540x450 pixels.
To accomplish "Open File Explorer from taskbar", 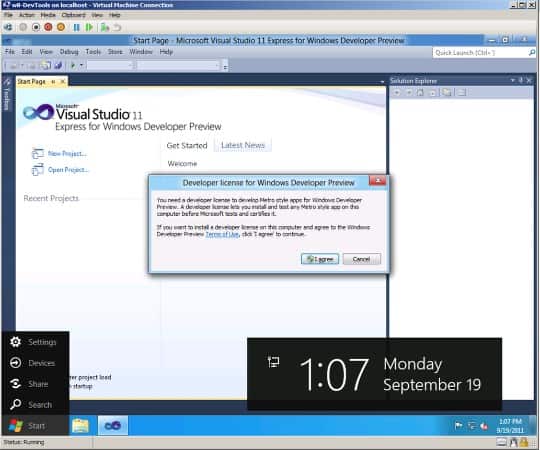I will click(81, 426).
